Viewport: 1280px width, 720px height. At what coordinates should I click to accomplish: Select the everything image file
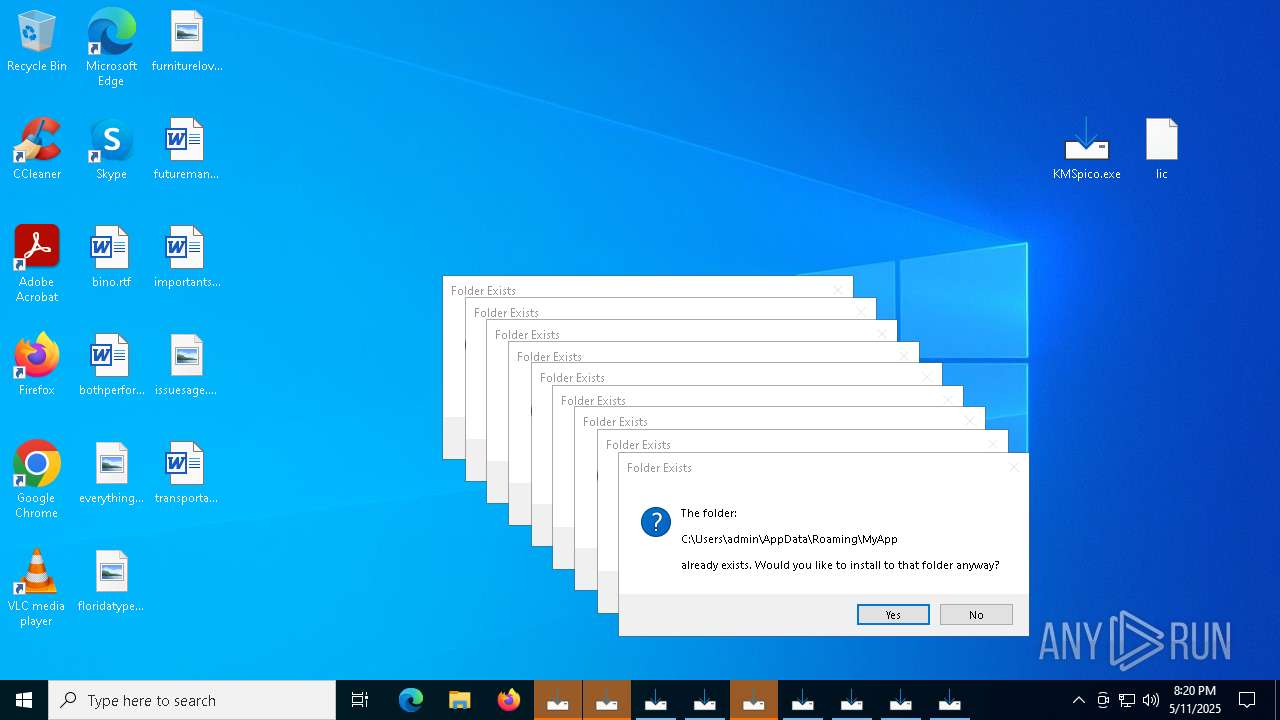[x=111, y=474]
